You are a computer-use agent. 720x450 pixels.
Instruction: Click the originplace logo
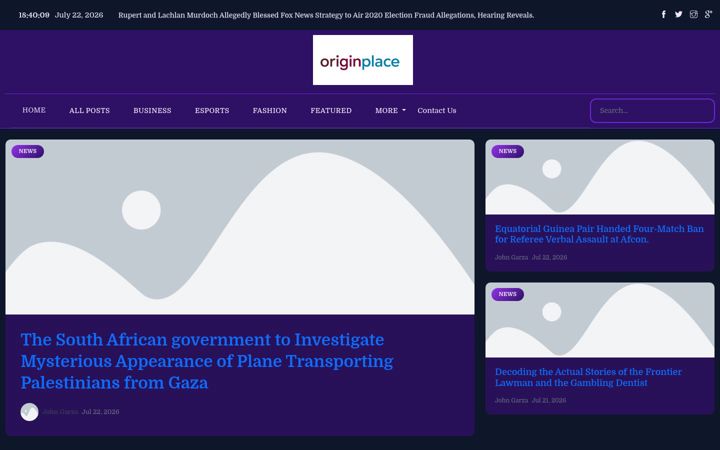pos(363,60)
